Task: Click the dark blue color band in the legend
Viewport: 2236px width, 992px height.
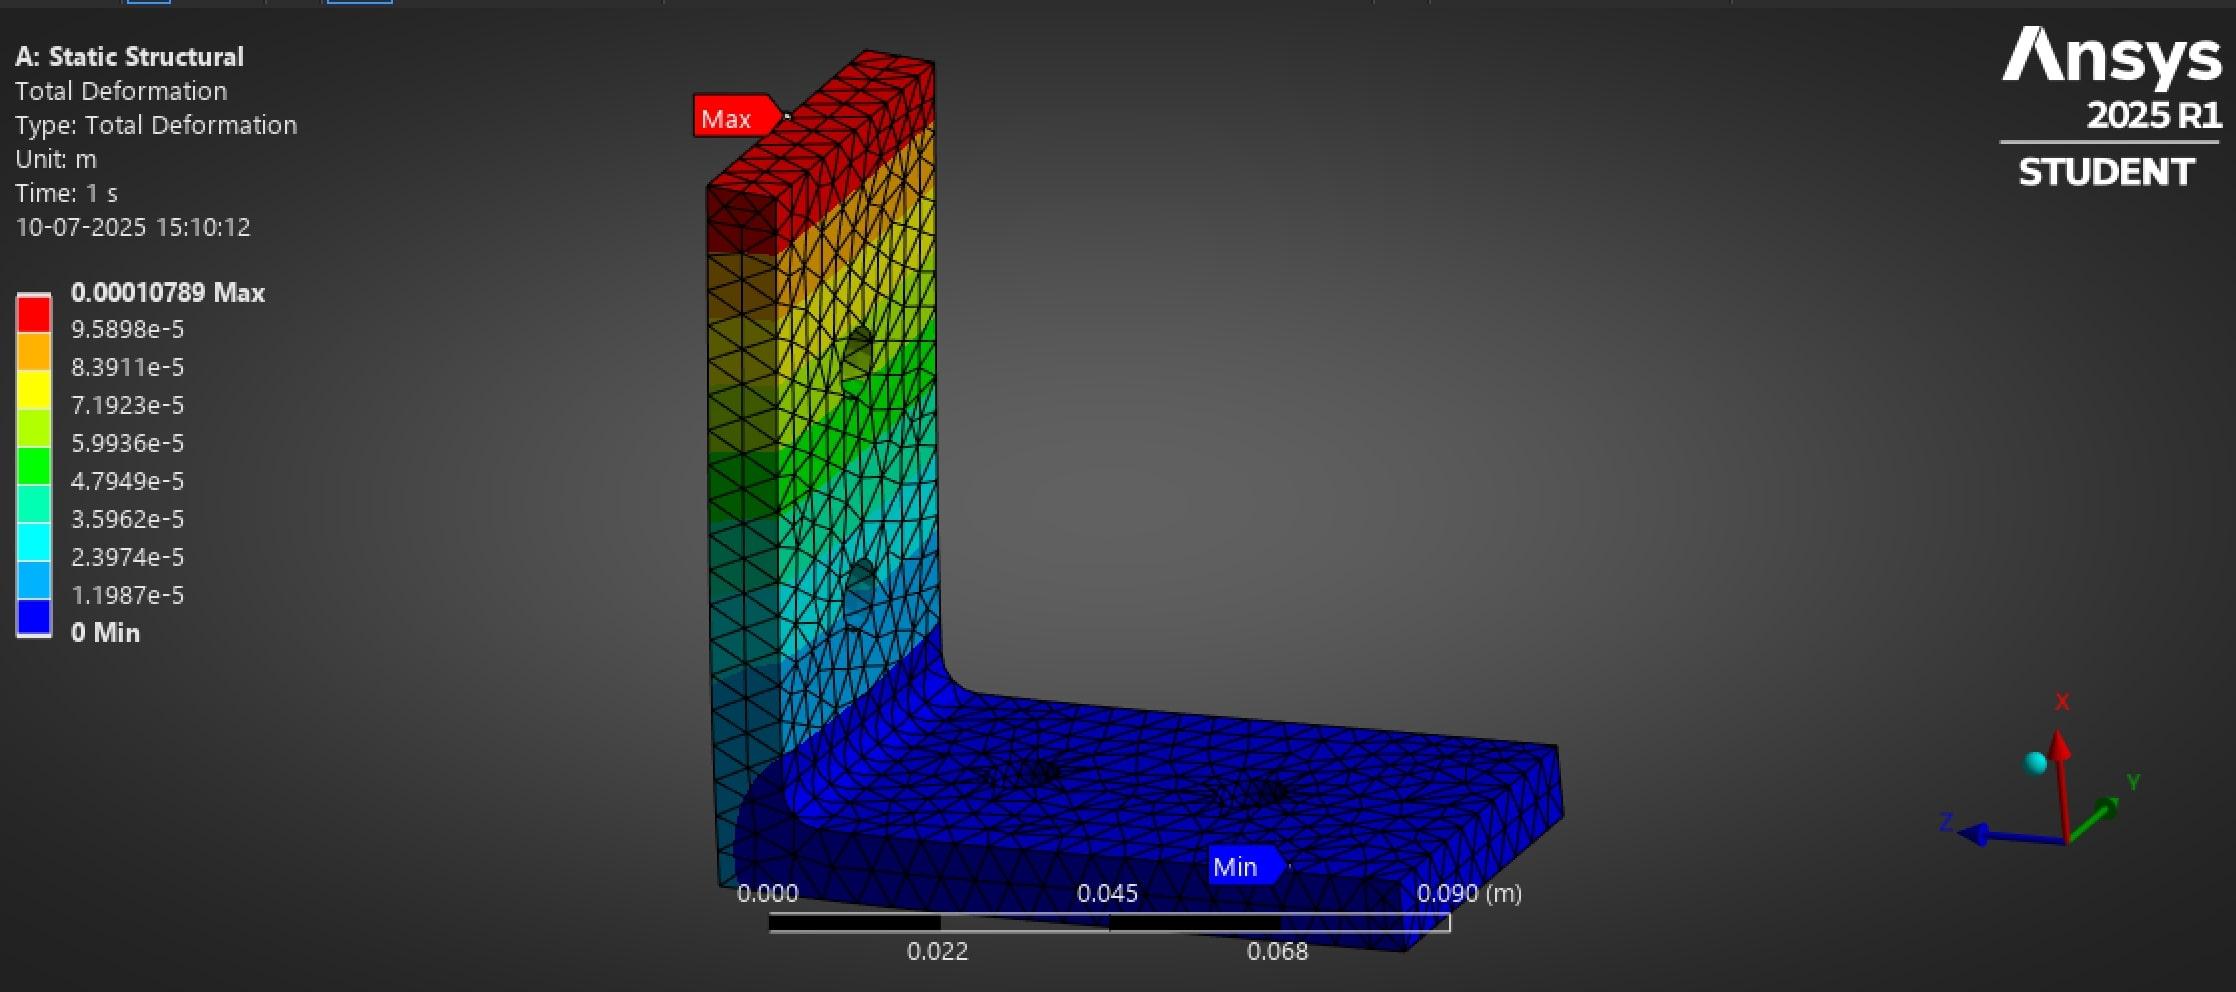Action: (34, 616)
